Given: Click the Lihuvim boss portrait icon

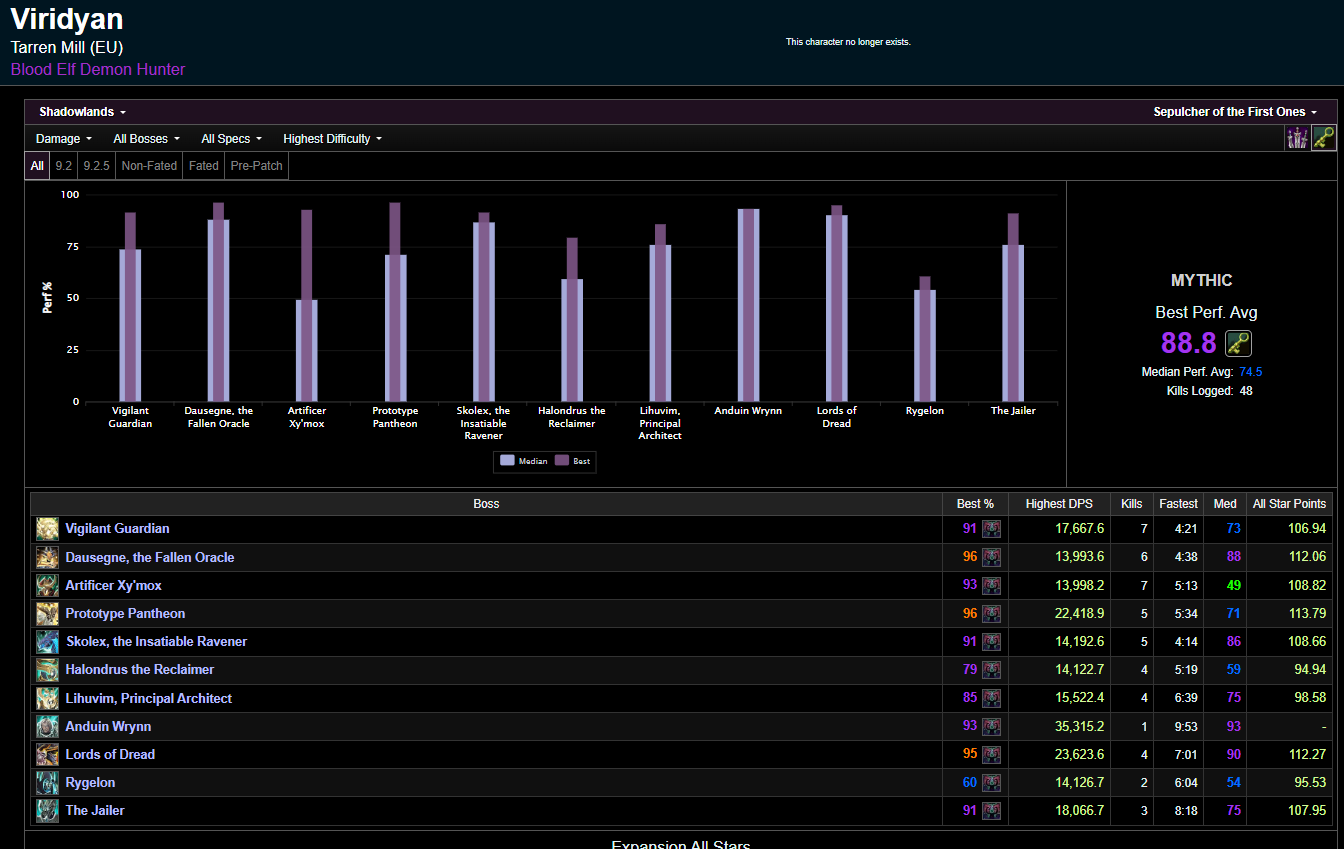Looking at the screenshot, I should tap(47, 698).
